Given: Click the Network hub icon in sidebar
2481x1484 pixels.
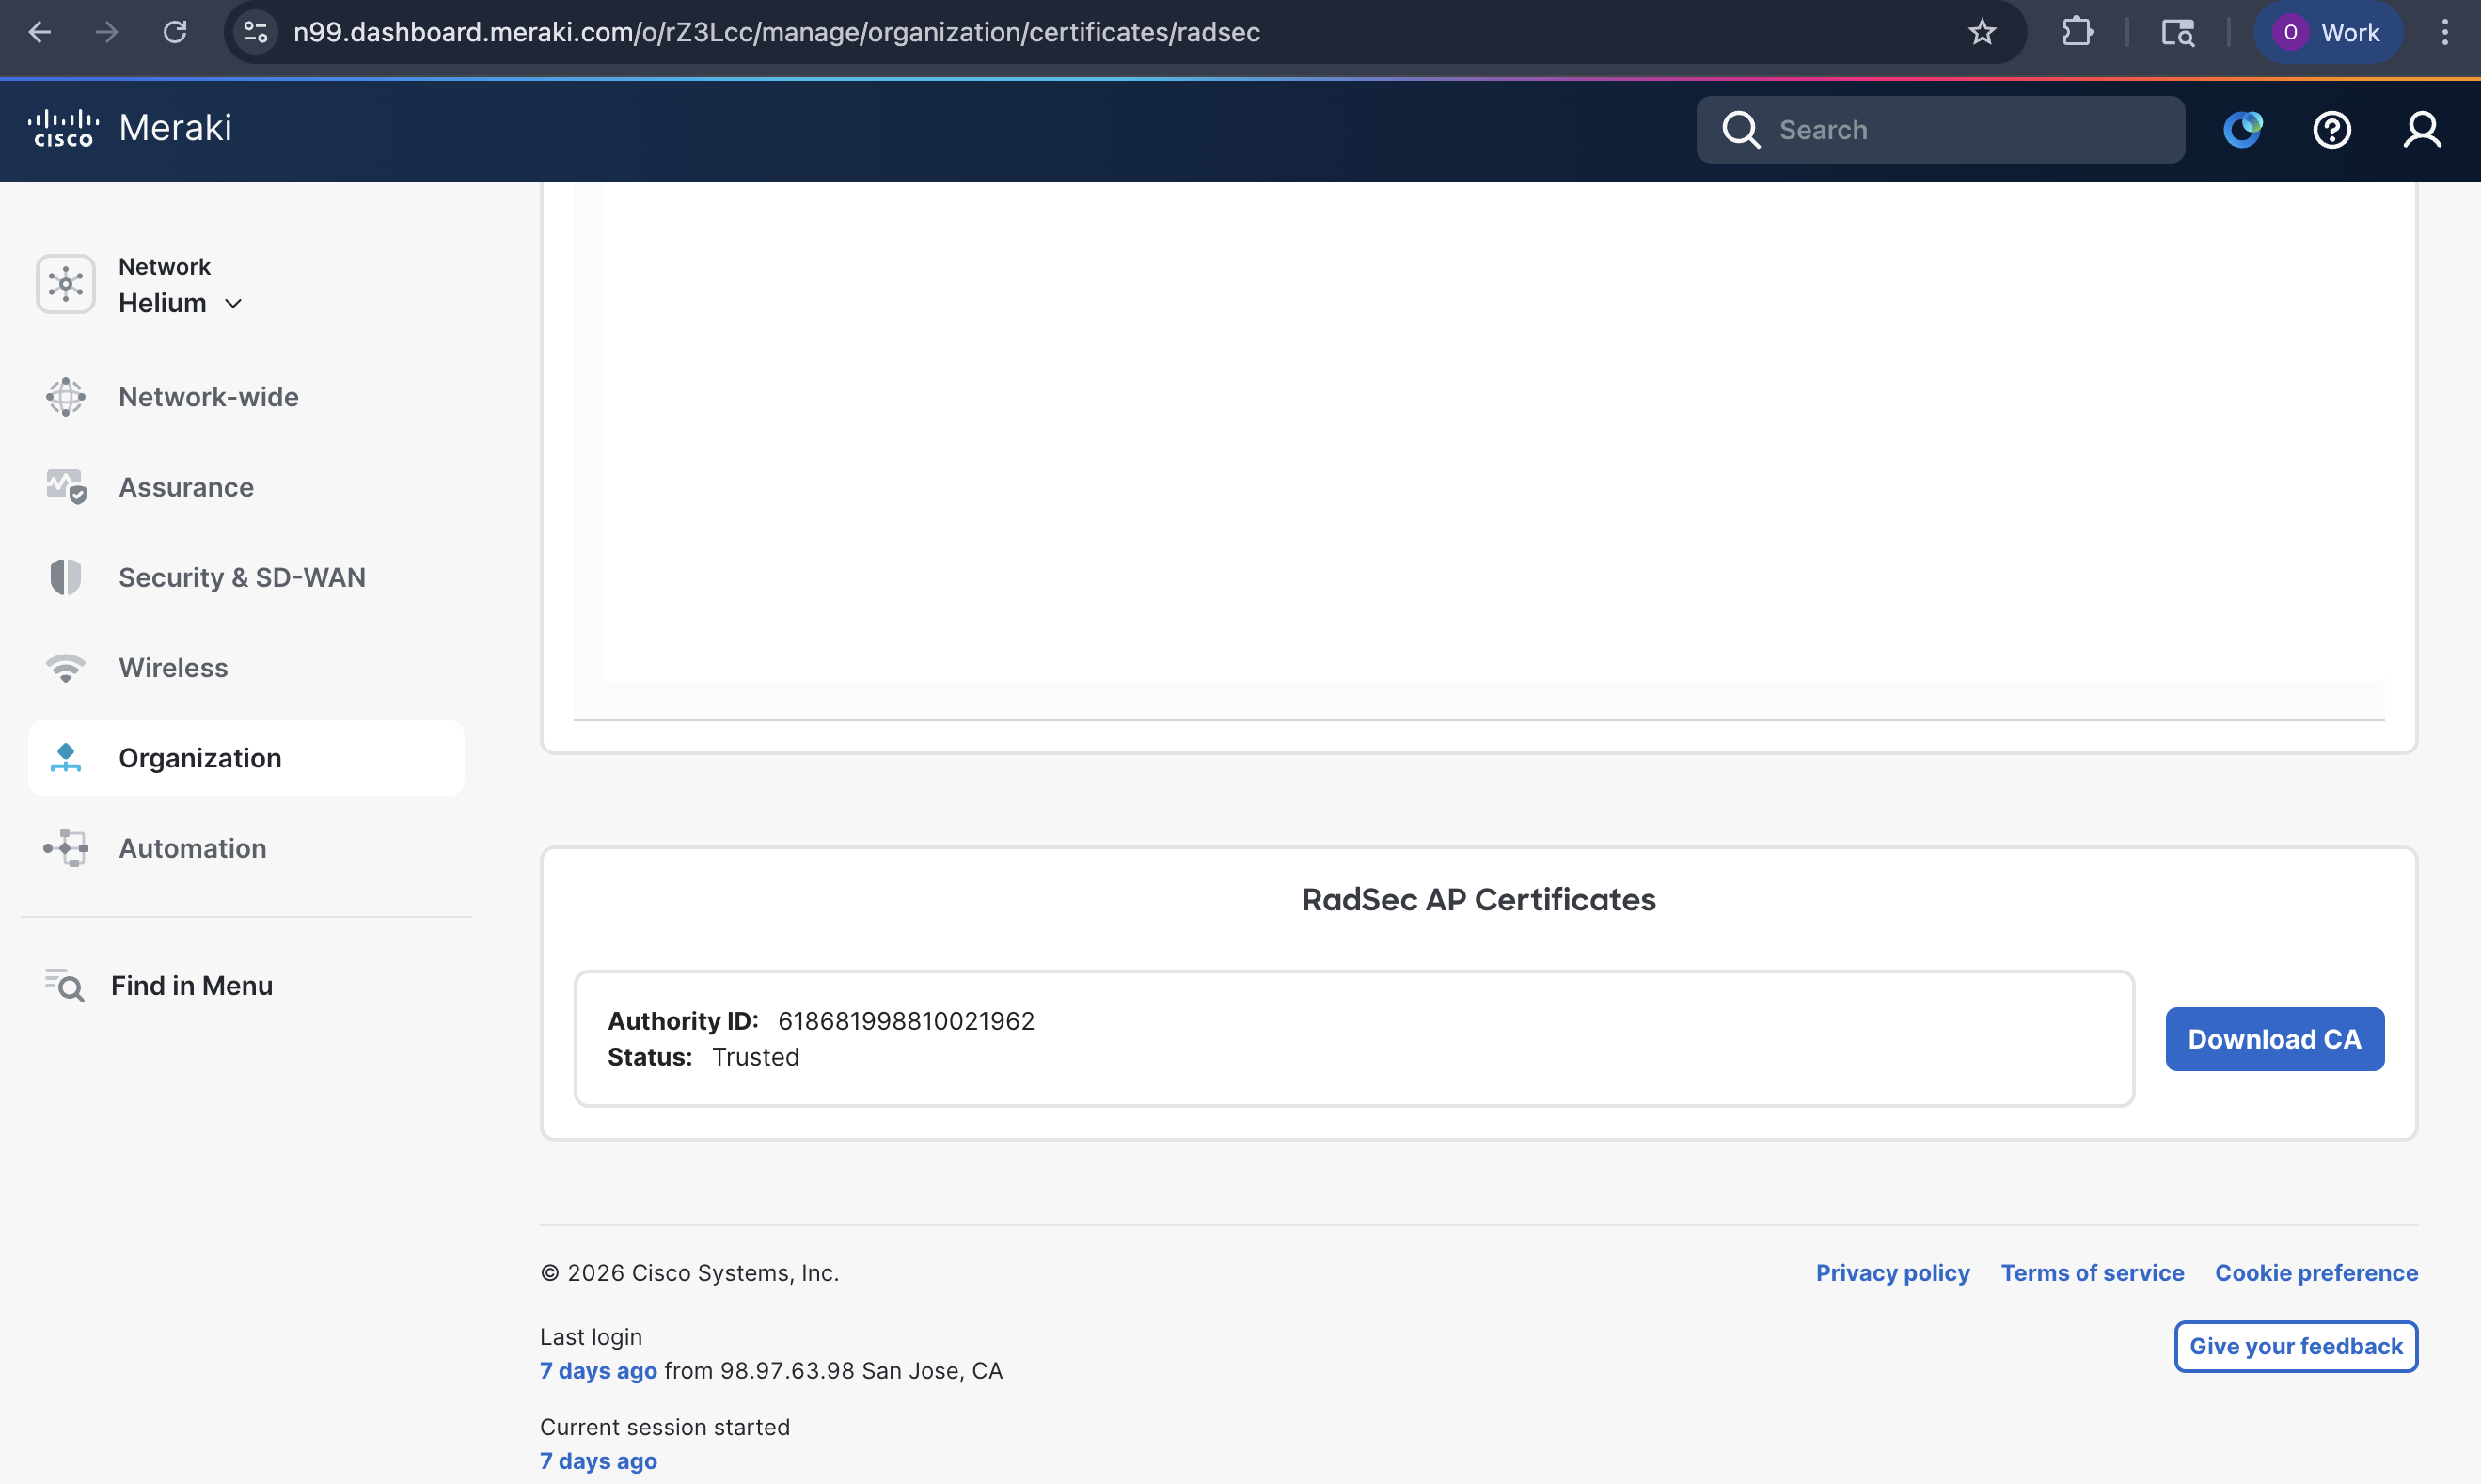Looking at the screenshot, I should point(66,284).
